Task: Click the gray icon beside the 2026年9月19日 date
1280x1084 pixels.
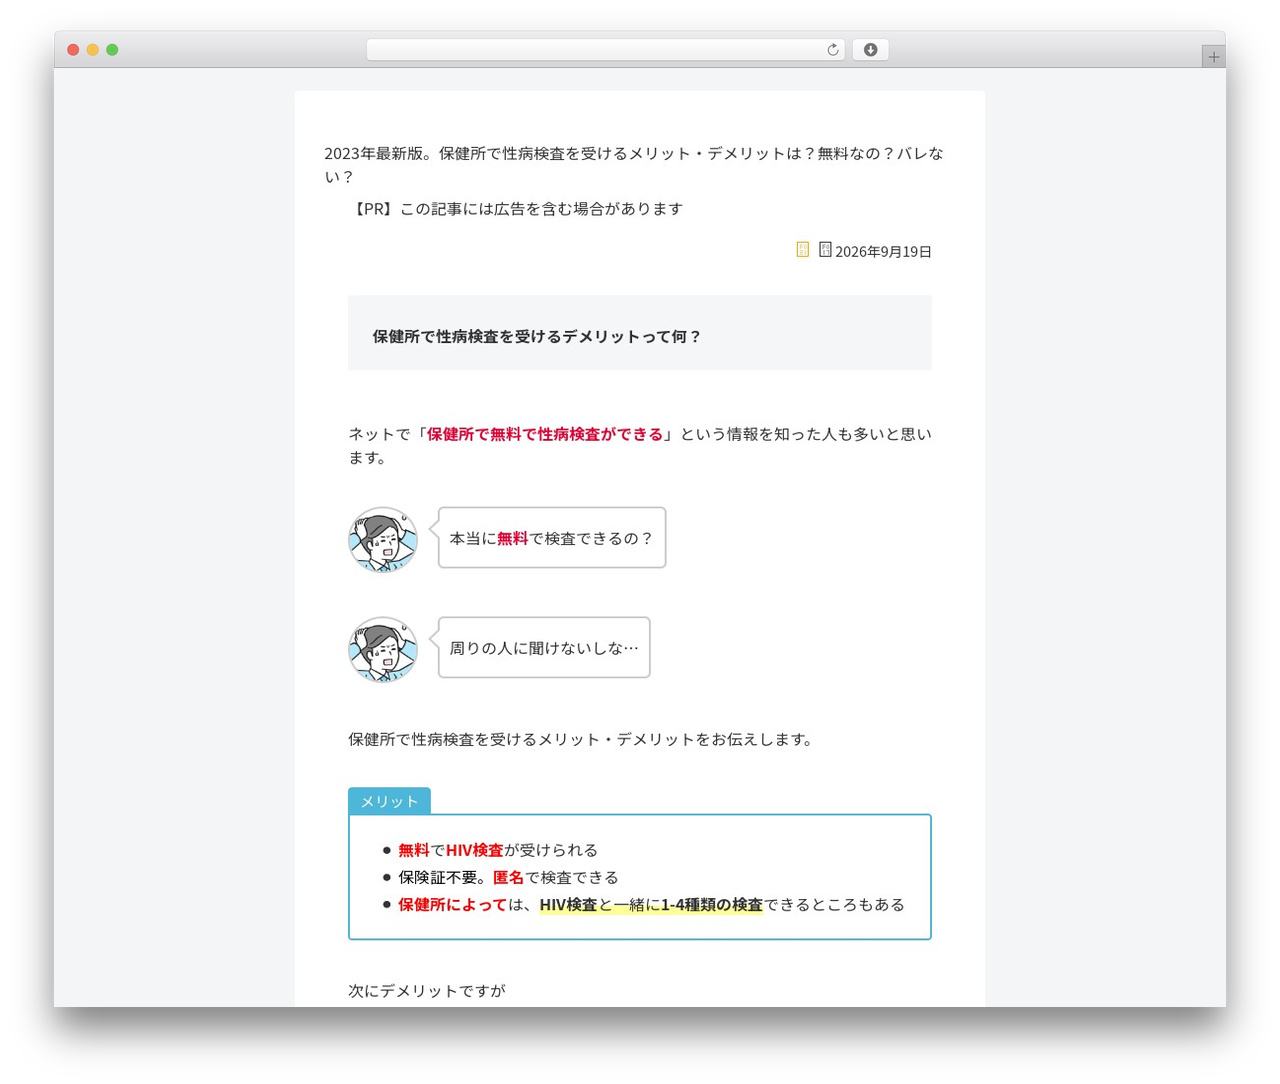Action: 825,249
